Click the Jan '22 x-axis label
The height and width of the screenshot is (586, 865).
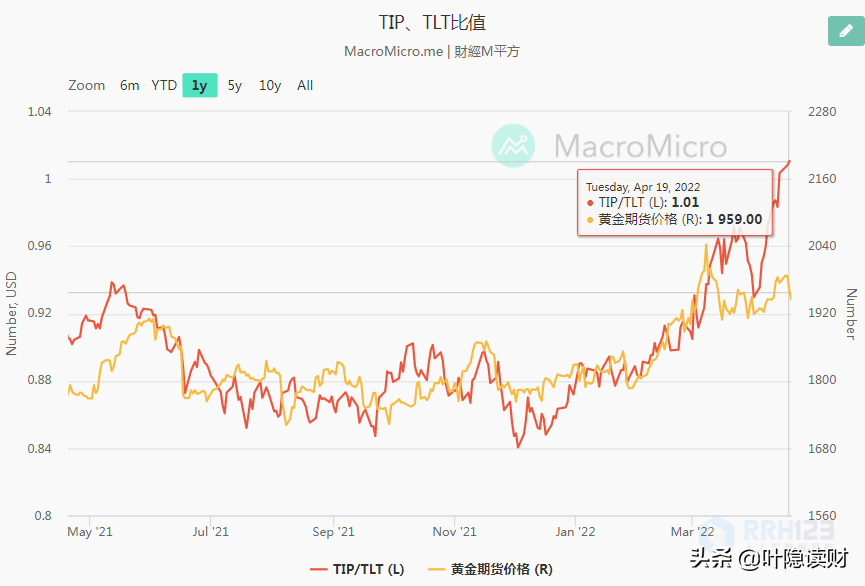click(575, 532)
